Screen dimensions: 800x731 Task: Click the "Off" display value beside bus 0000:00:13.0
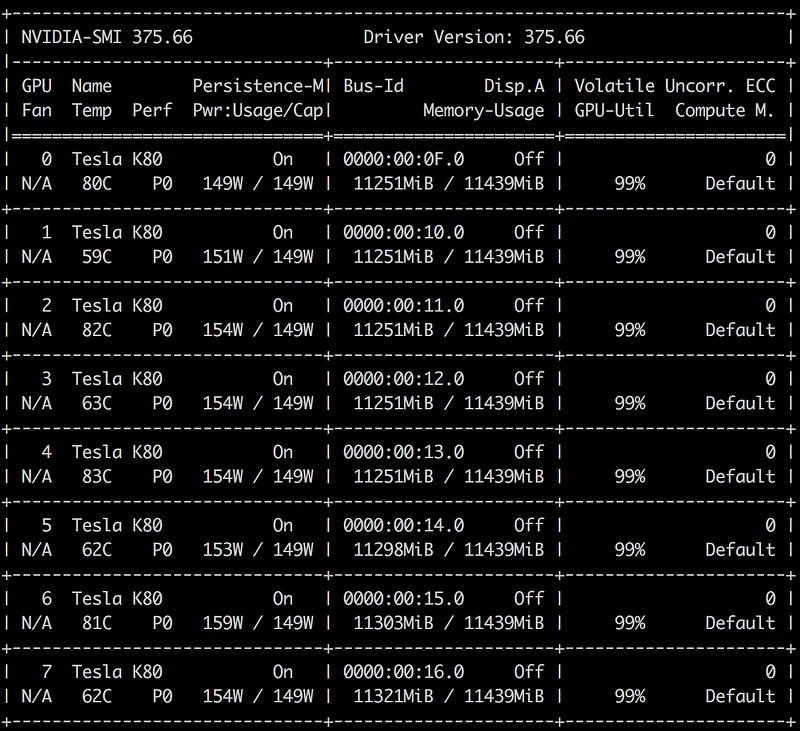tap(529, 452)
